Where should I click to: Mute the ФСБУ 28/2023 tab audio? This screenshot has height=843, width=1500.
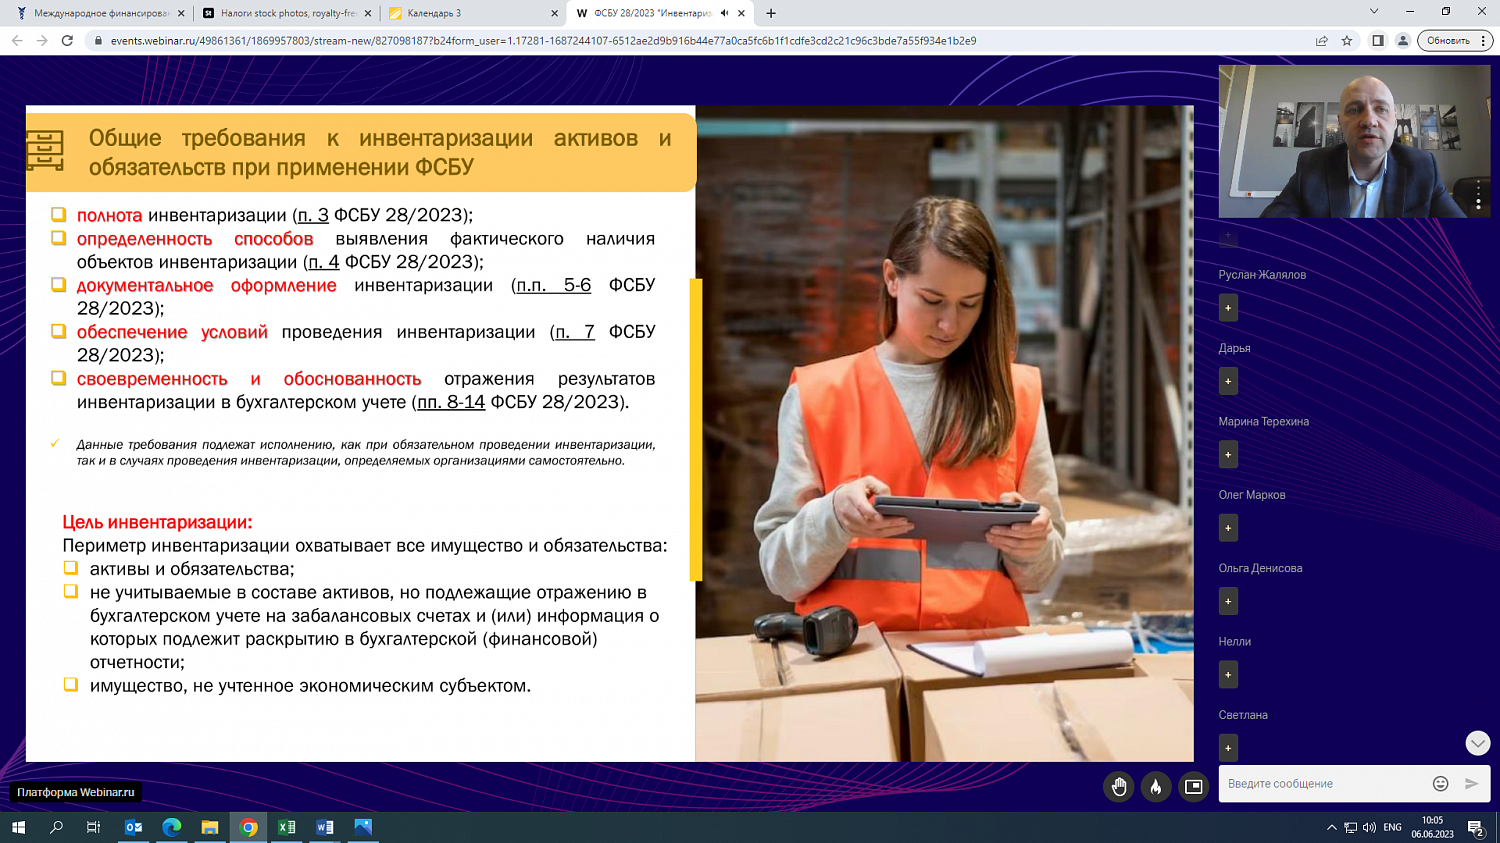click(725, 13)
